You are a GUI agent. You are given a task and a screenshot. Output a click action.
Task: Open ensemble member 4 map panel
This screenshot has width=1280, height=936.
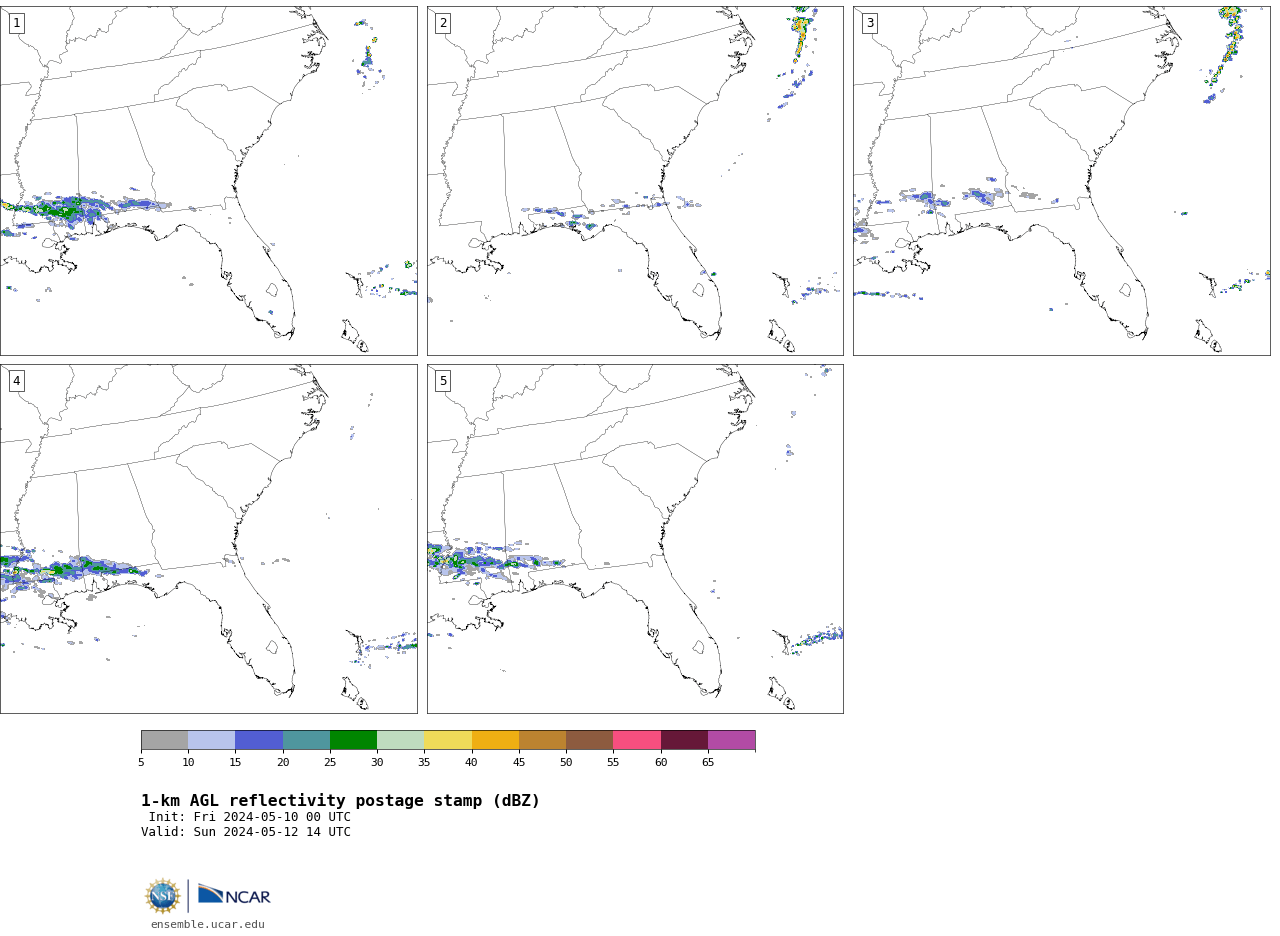point(208,539)
